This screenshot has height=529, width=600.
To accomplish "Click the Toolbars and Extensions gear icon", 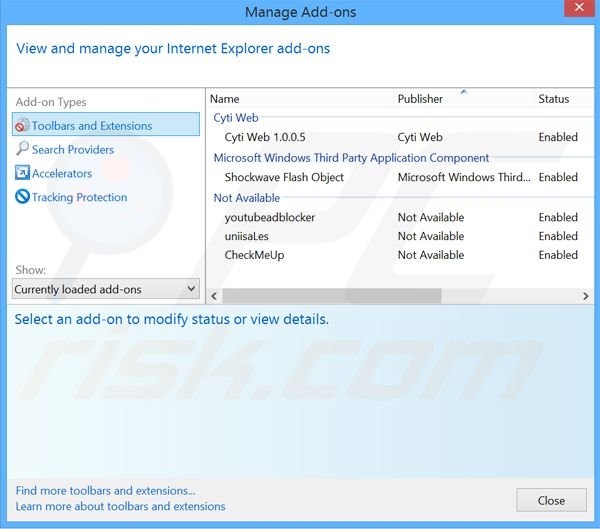I will (x=22, y=125).
